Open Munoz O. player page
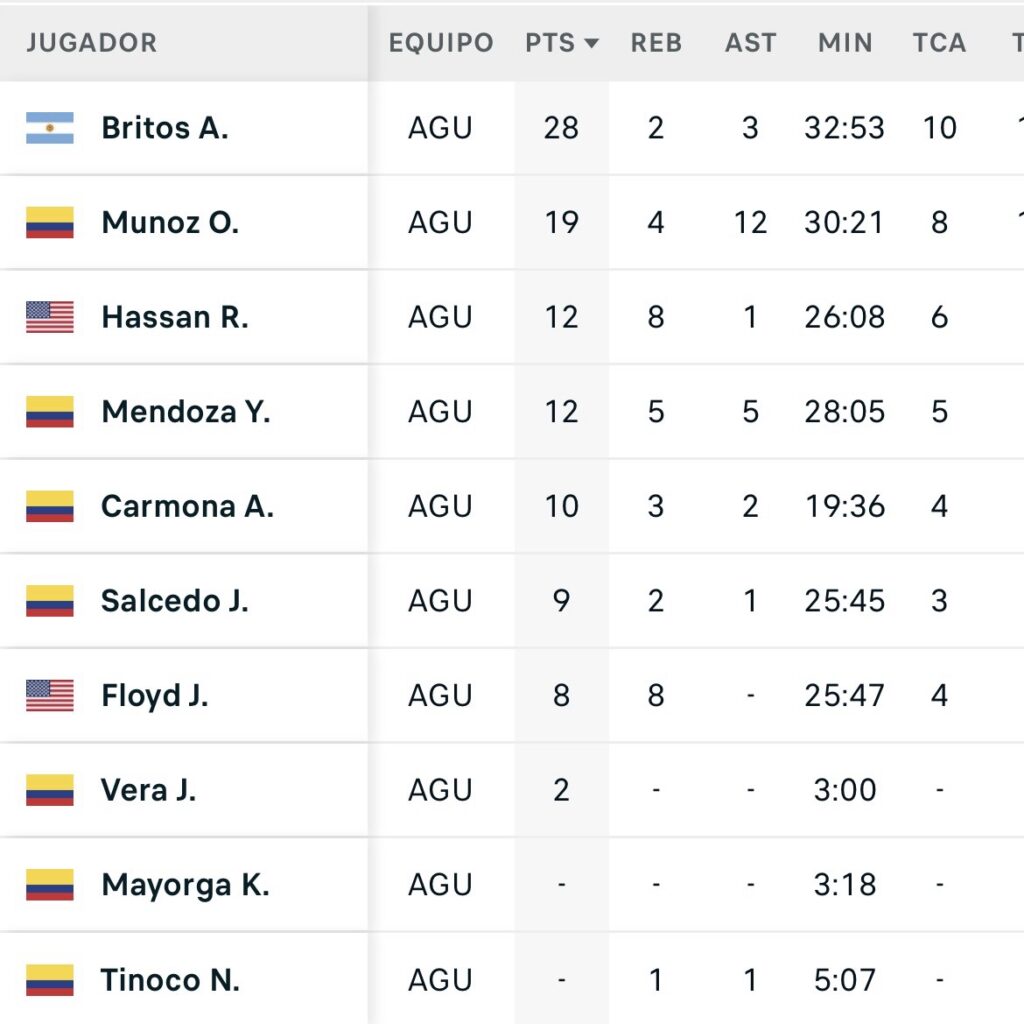Viewport: 1024px width, 1024px height. coord(170,222)
